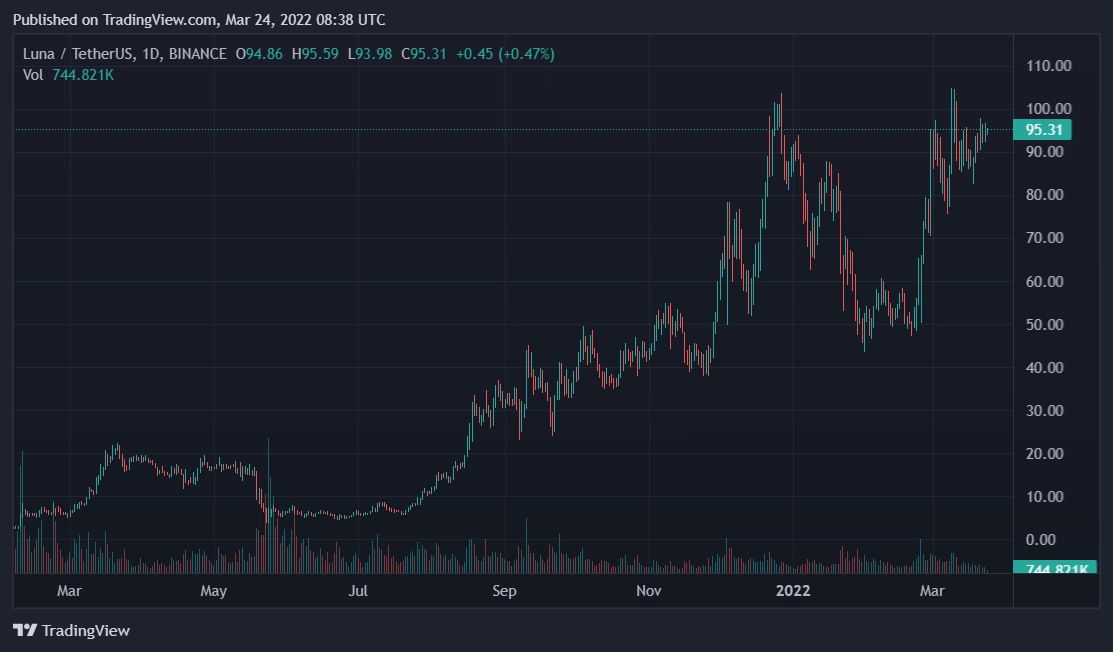This screenshot has height=652, width=1113.
Task: Select the 2022 label on the time axis
Action: coord(792,591)
